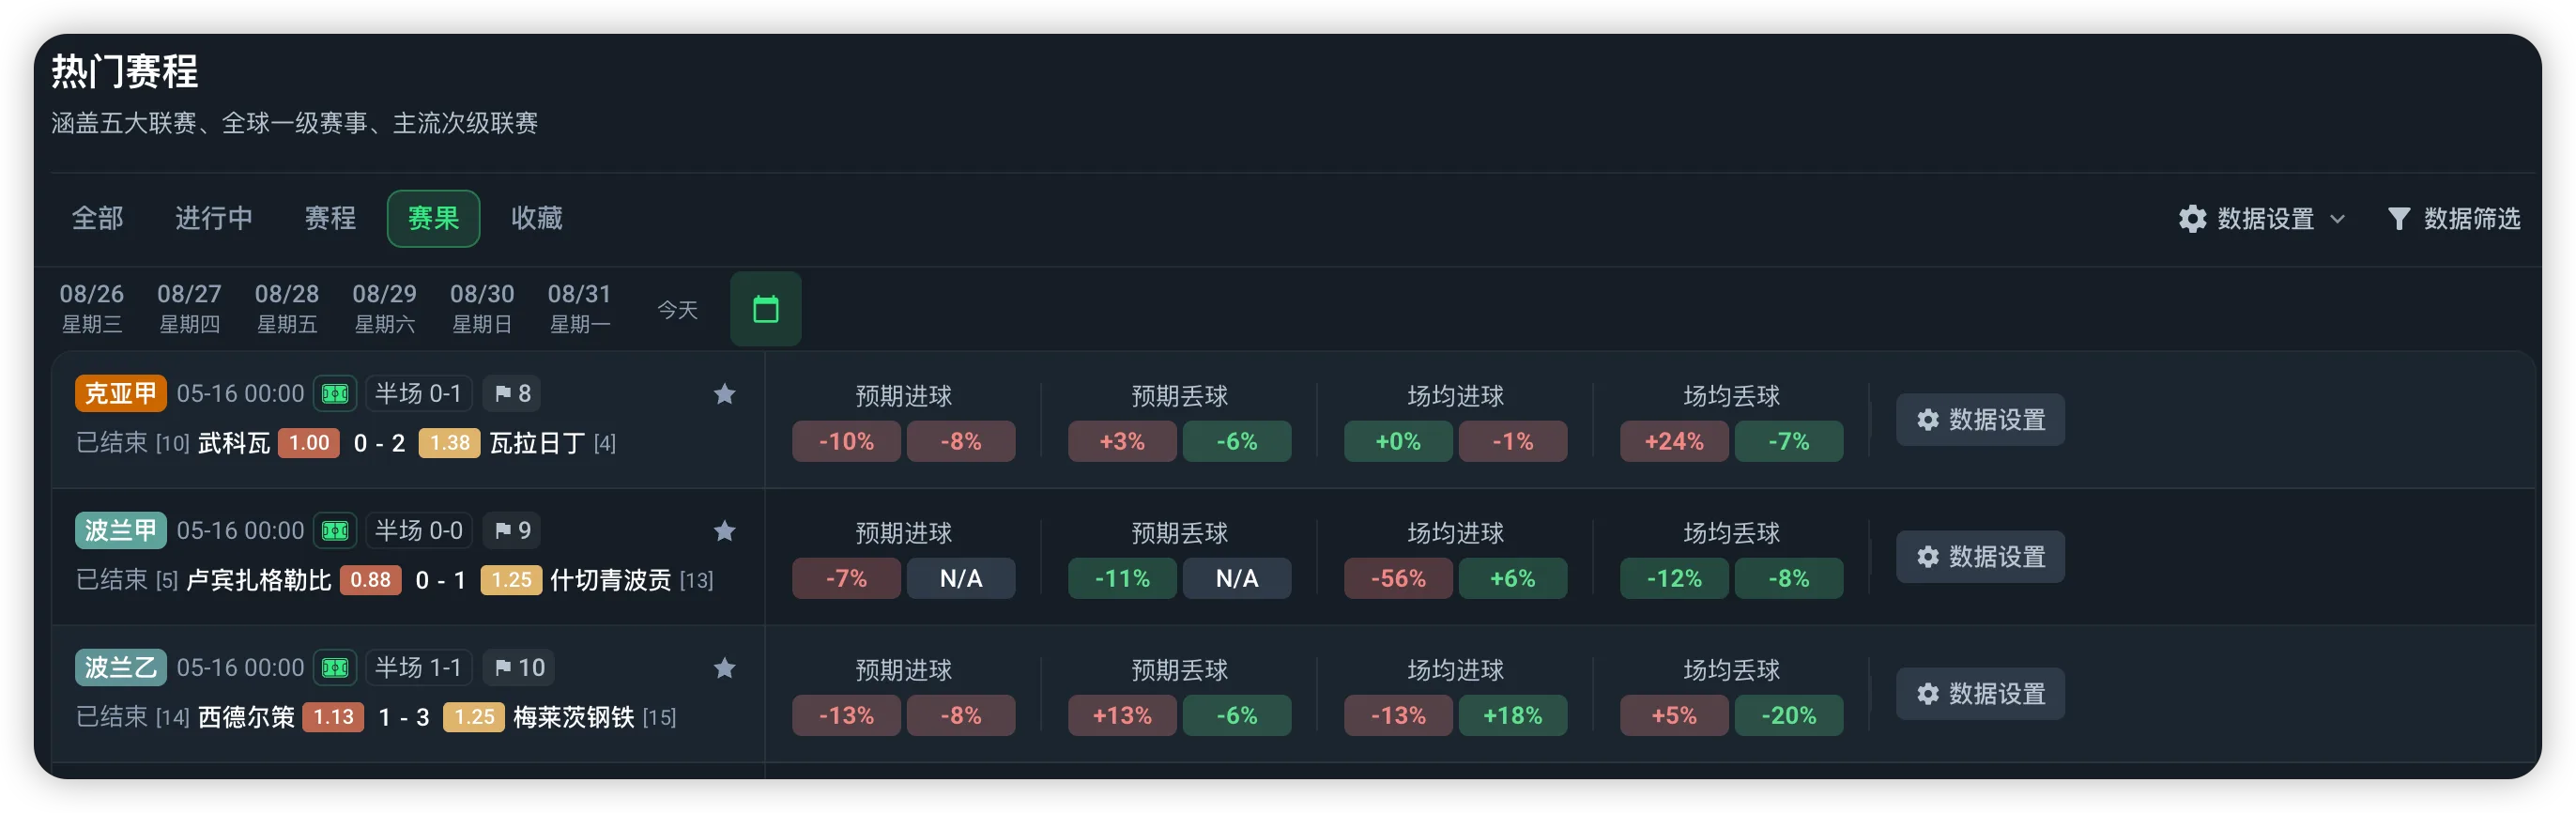This screenshot has height=813, width=2576.
Task: Jump to 今天 in date bar
Action: click(677, 310)
